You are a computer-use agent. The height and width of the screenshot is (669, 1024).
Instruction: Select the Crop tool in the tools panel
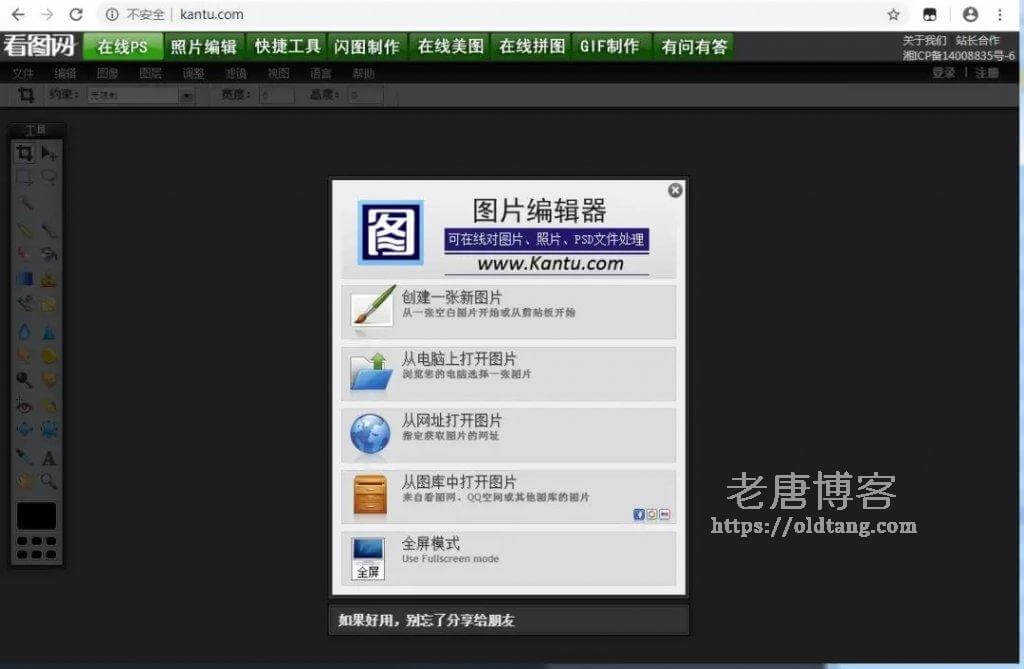pos(24,153)
